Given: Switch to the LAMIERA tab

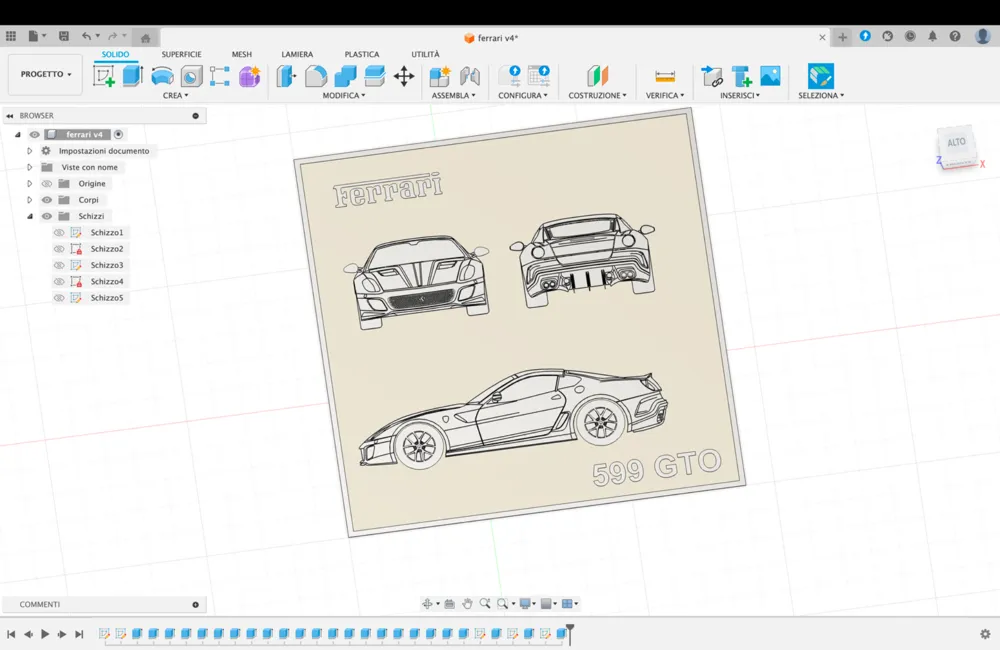Looking at the screenshot, I should coord(297,54).
